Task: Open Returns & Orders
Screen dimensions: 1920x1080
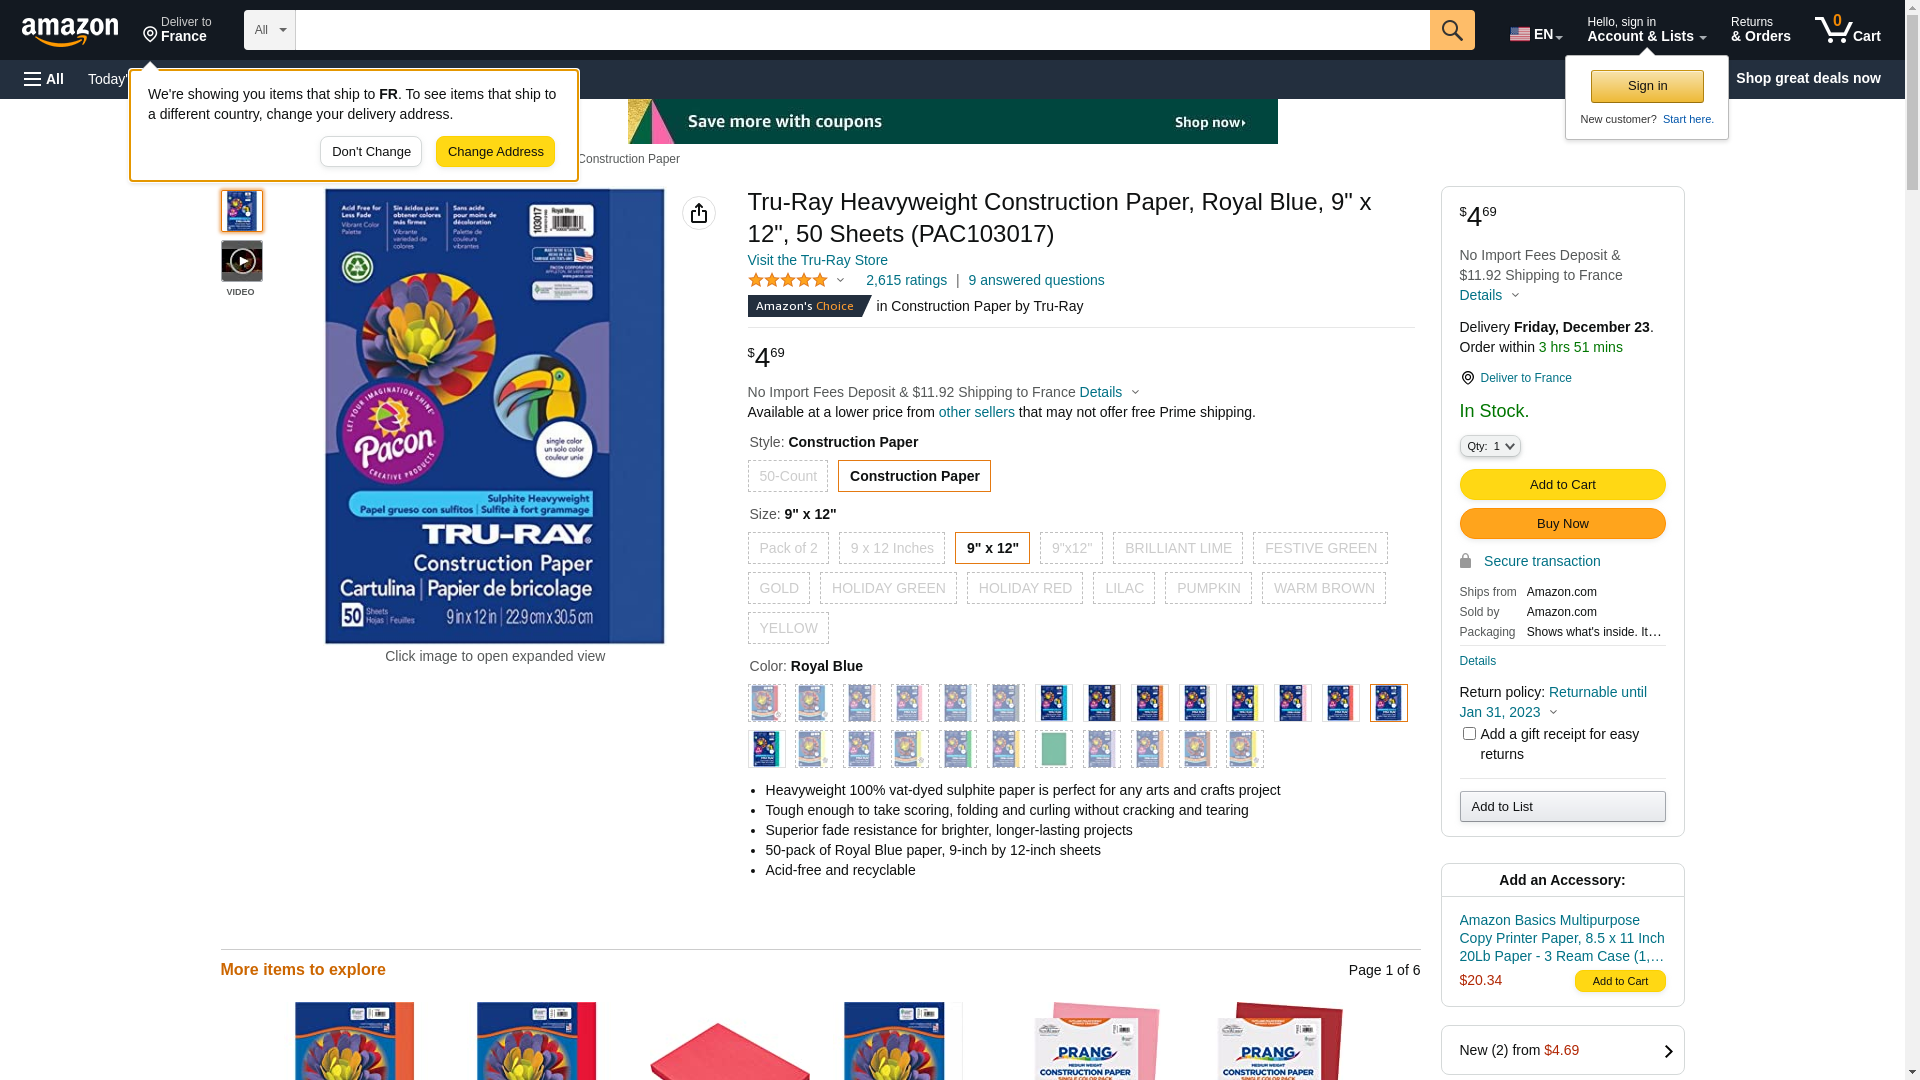Action: click(1761, 30)
